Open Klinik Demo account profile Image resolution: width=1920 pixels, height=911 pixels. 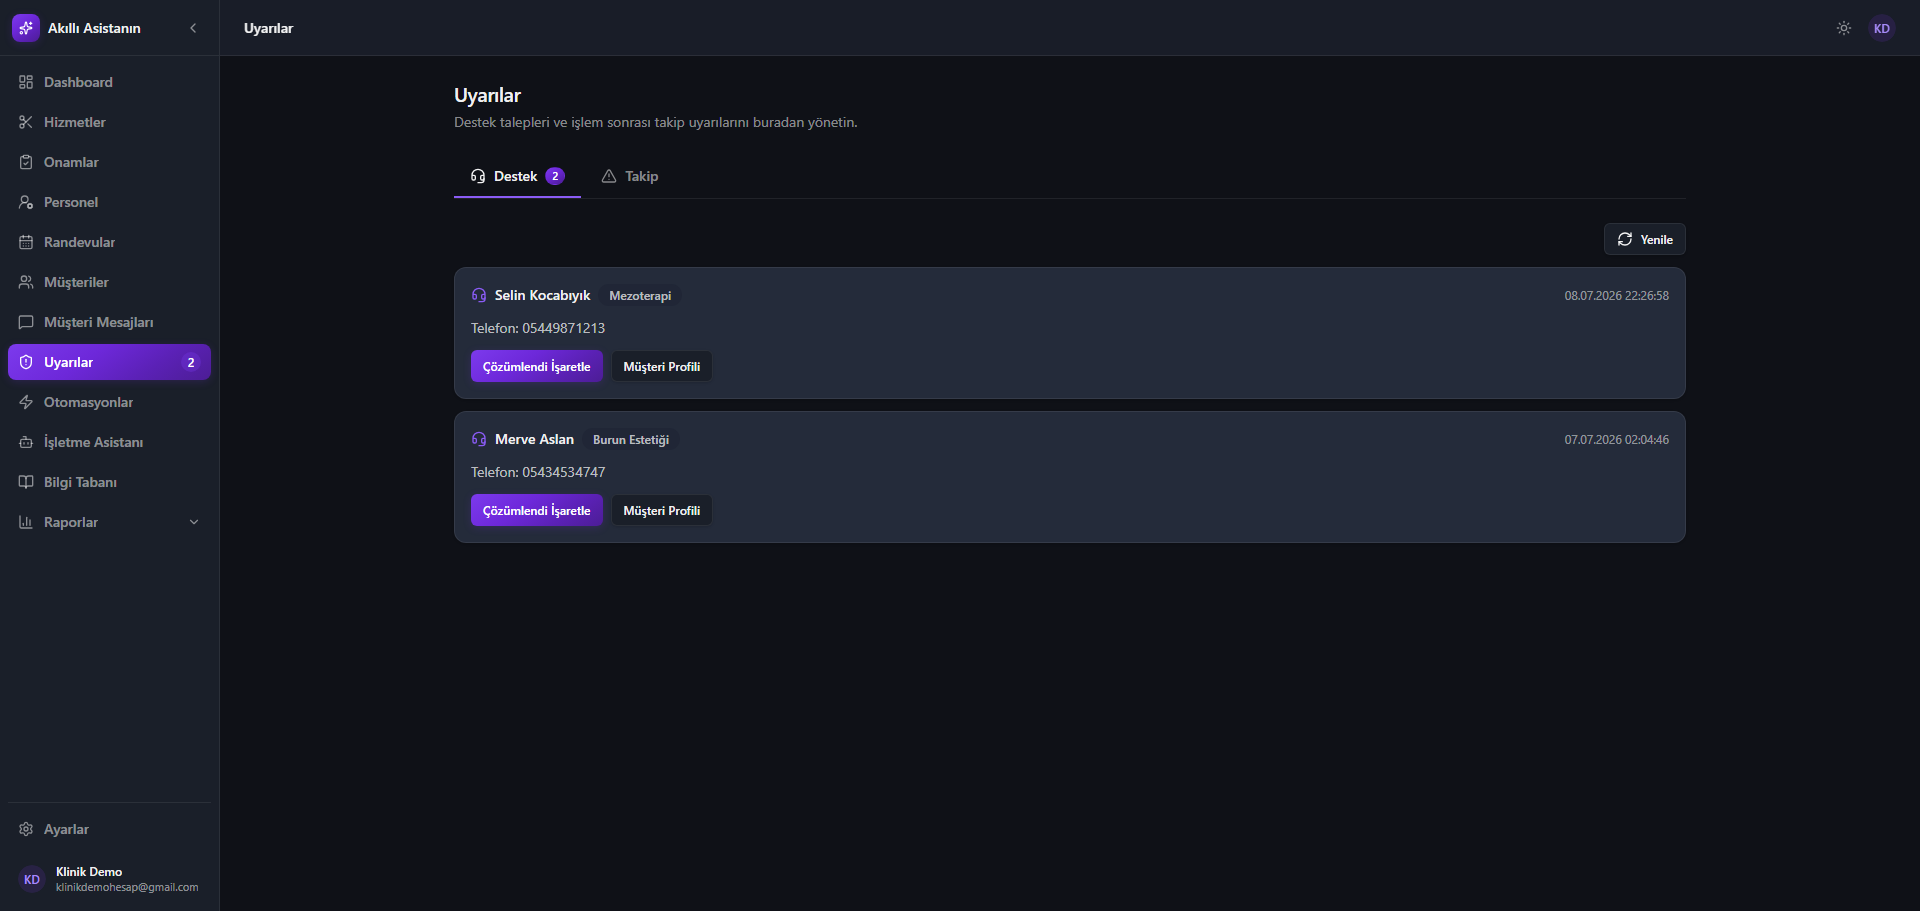pos(110,879)
